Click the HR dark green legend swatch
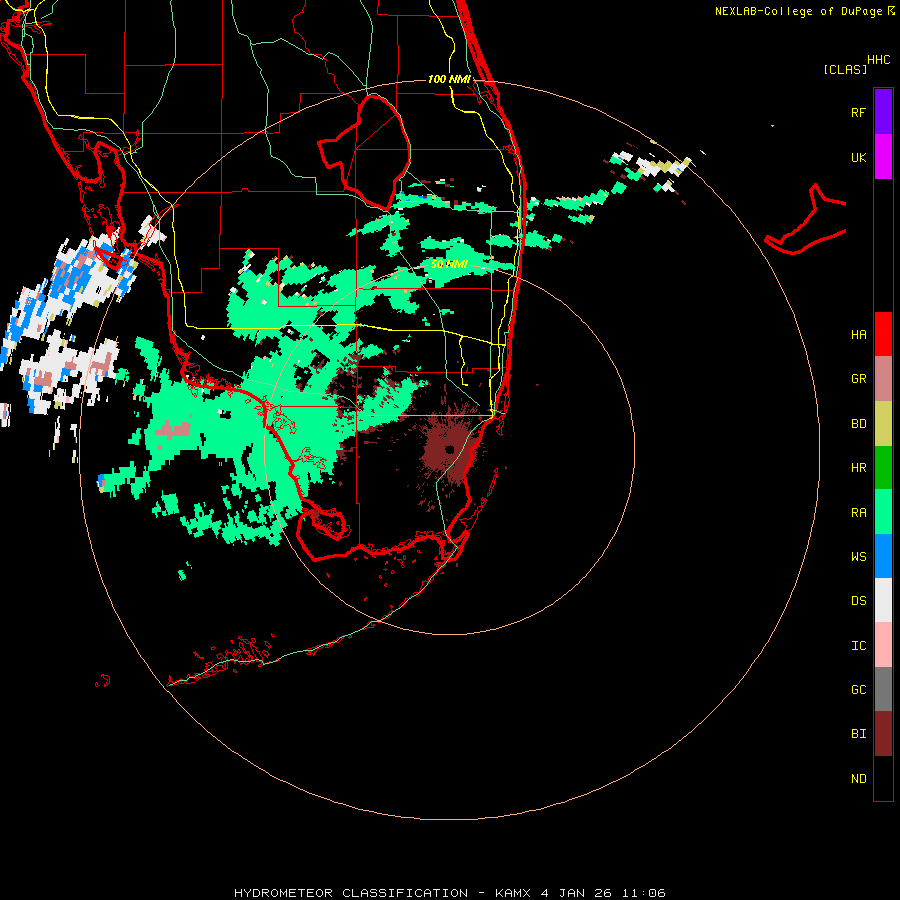Viewport: 900px width, 900px height. 883,468
